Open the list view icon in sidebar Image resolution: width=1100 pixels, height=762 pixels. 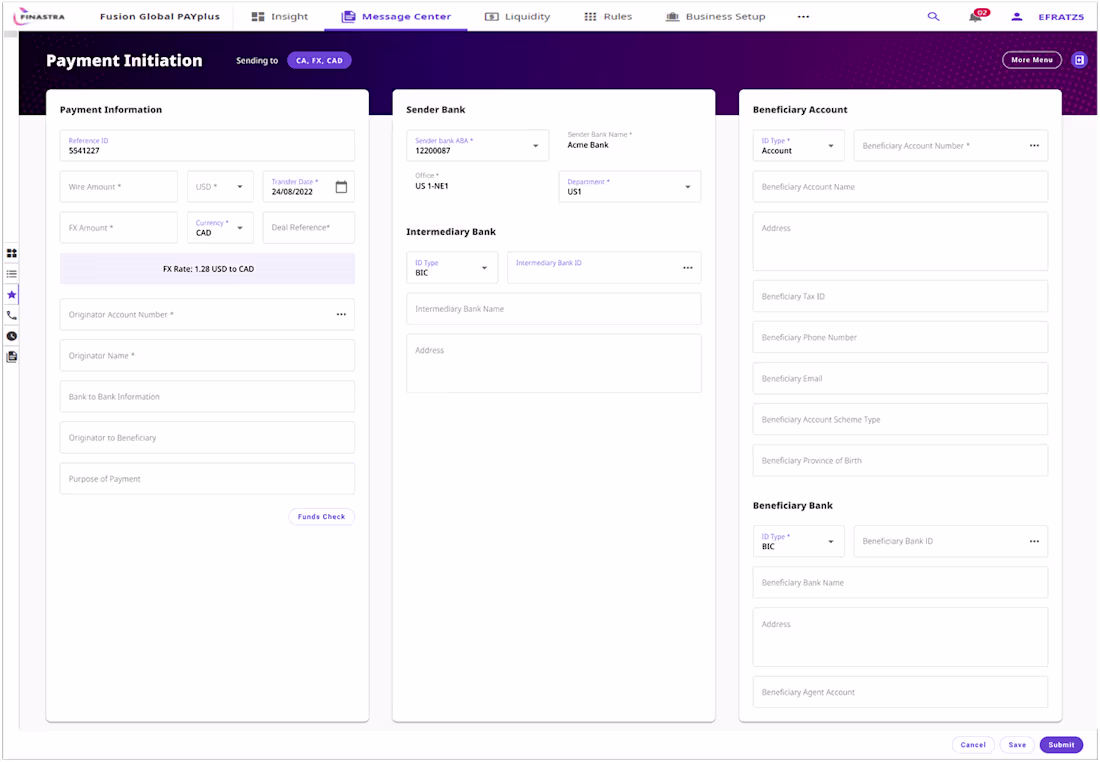[11, 274]
